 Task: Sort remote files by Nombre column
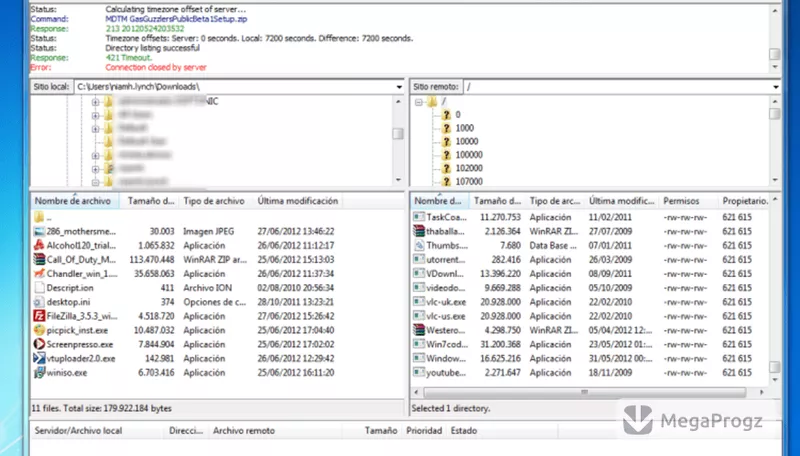(x=440, y=201)
